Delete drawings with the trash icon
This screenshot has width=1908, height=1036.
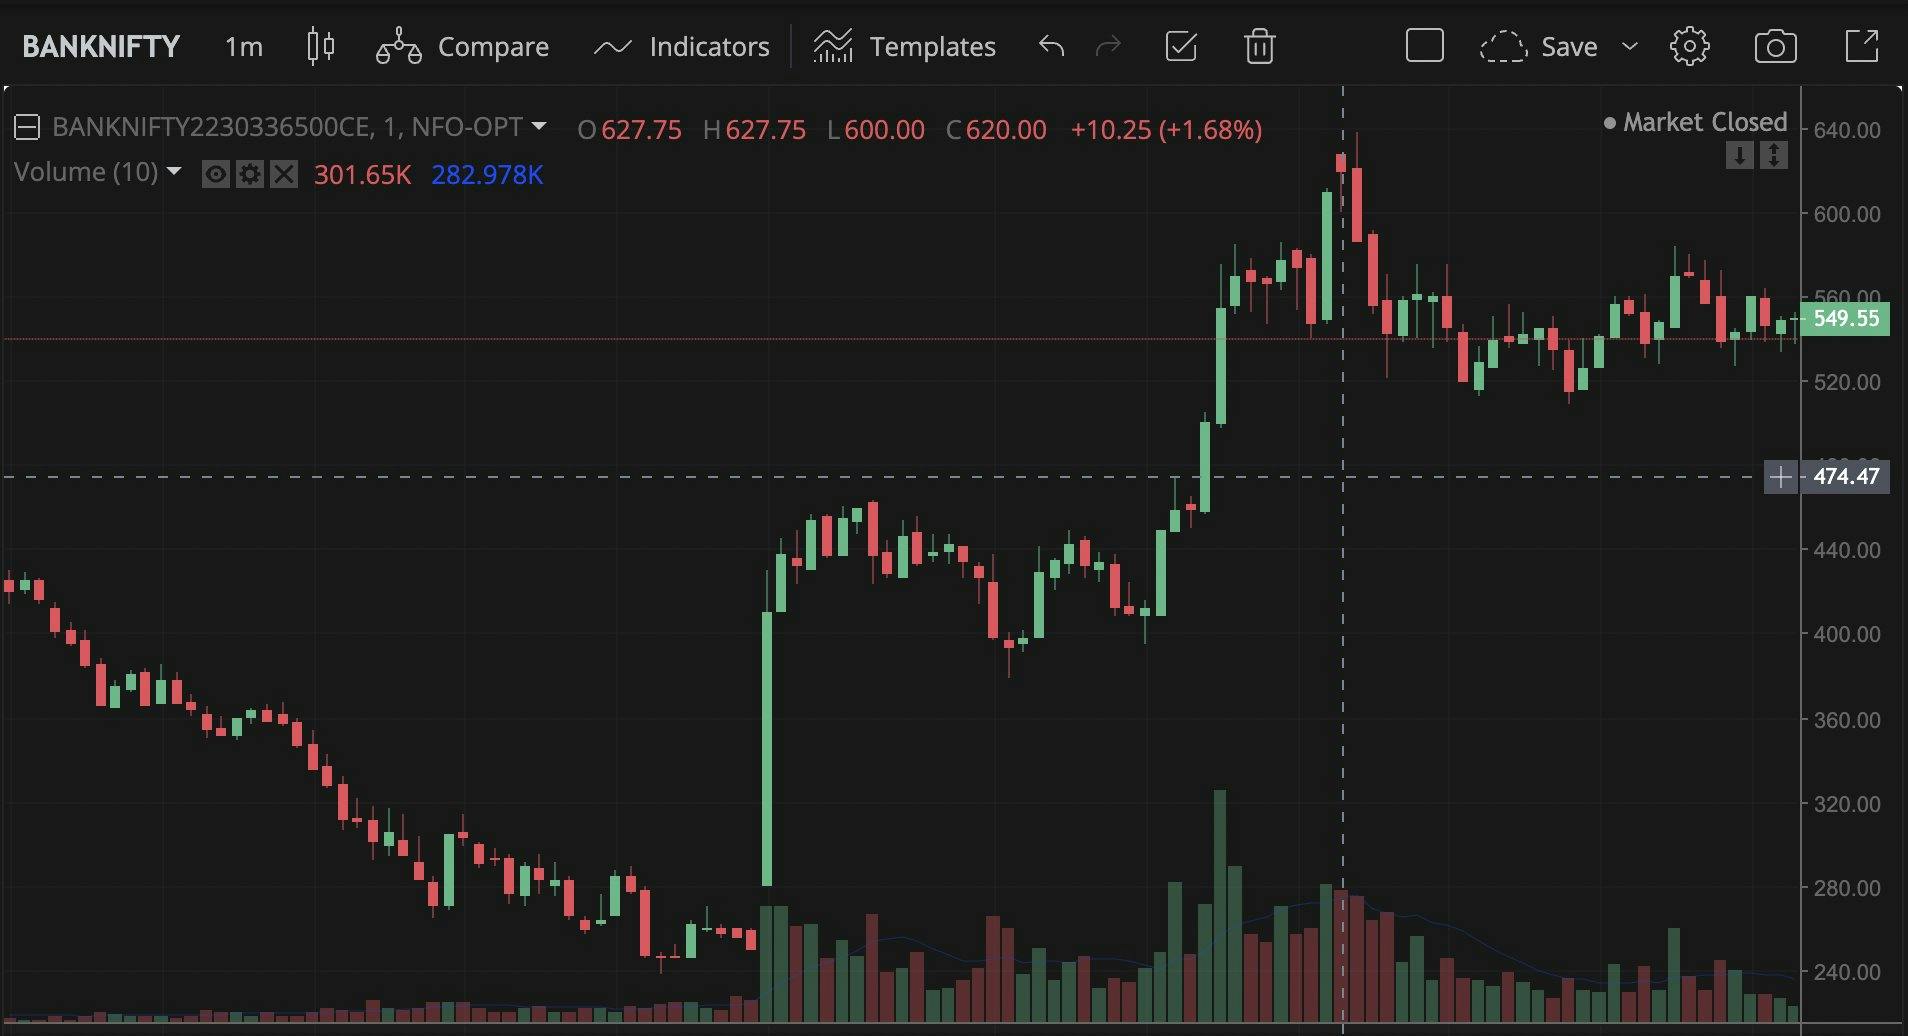pyautogui.click(x=1259, y=47)
